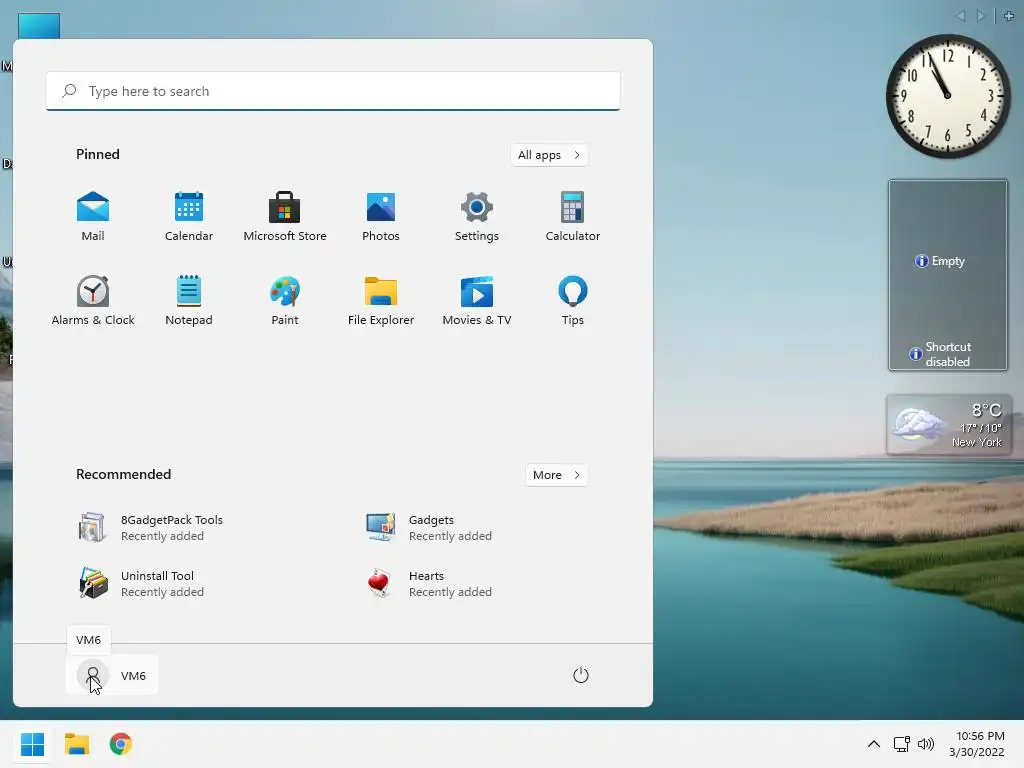Go to next gadget page arrow
1024x768 pixels.
980,16
